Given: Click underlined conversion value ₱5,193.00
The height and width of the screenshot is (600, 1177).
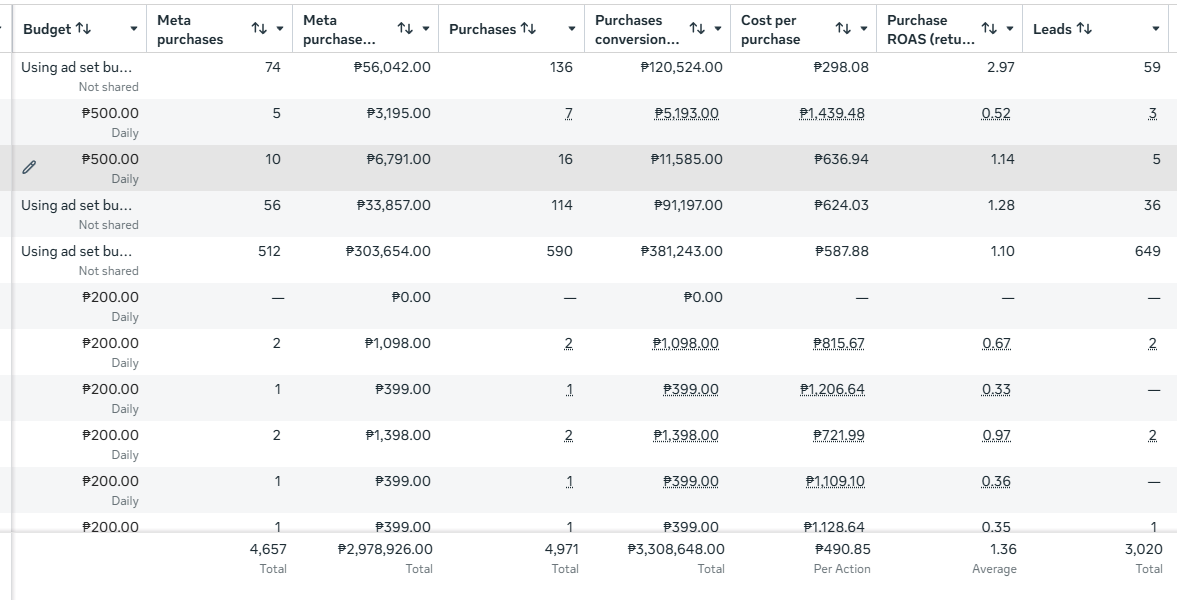Looking at the screenshot, I should [686, 113].
